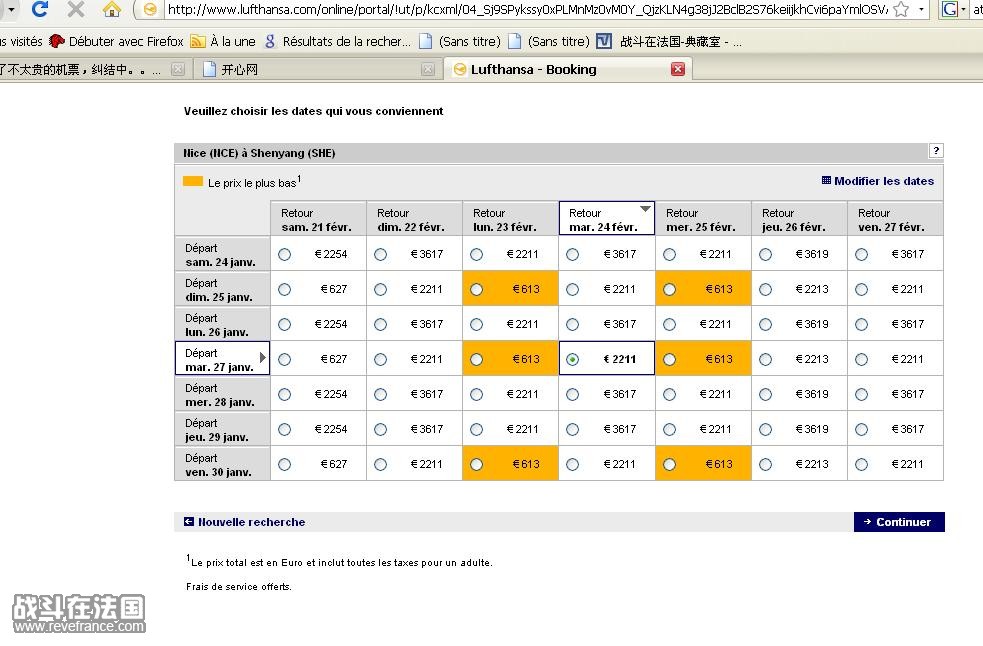Reload the current page
This screenshot has height=646, width=983.
point(40,9)
